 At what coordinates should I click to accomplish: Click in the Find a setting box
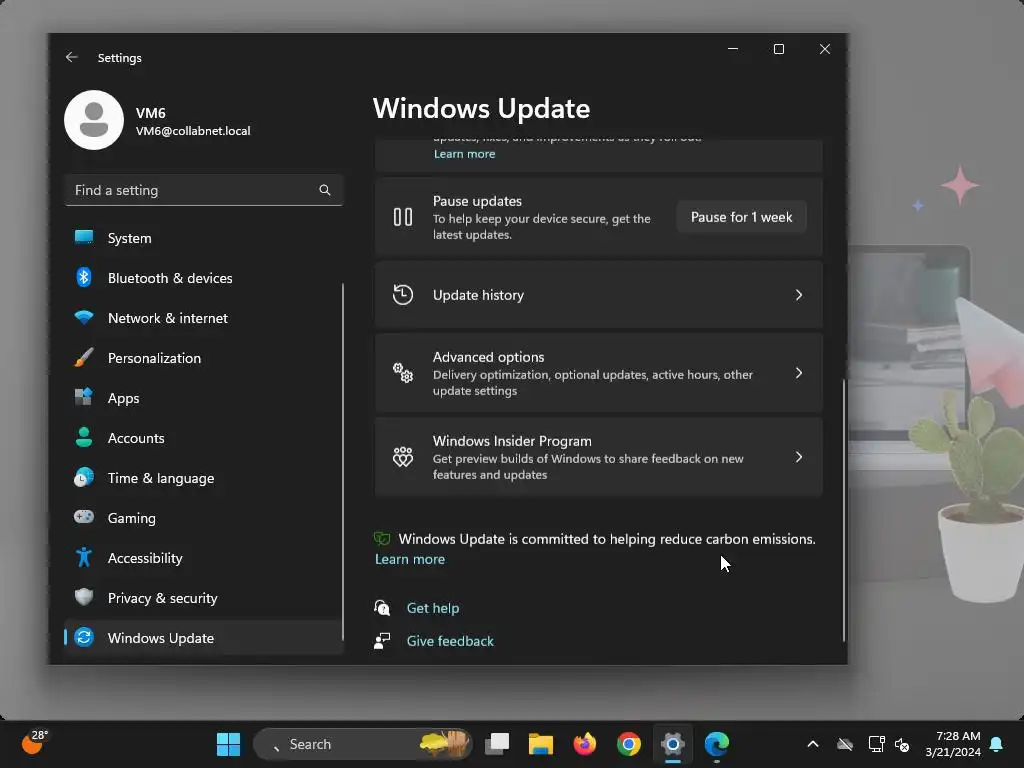click(203, 190)
